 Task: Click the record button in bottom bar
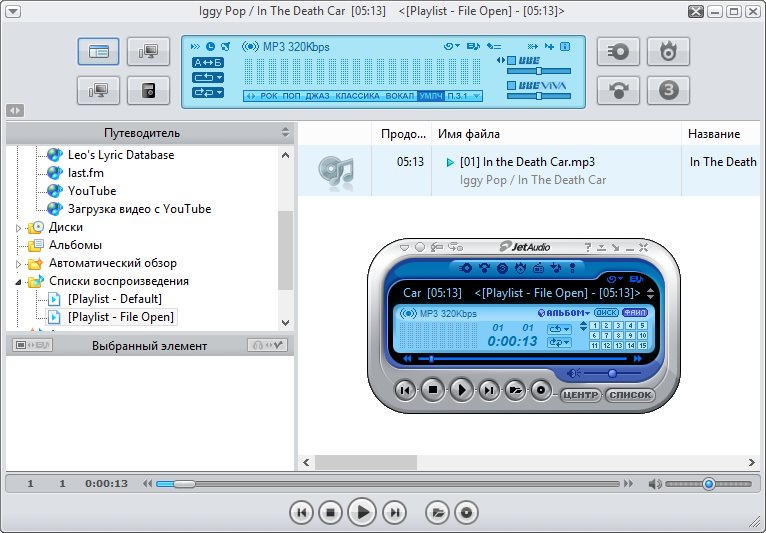coord(466,512)
